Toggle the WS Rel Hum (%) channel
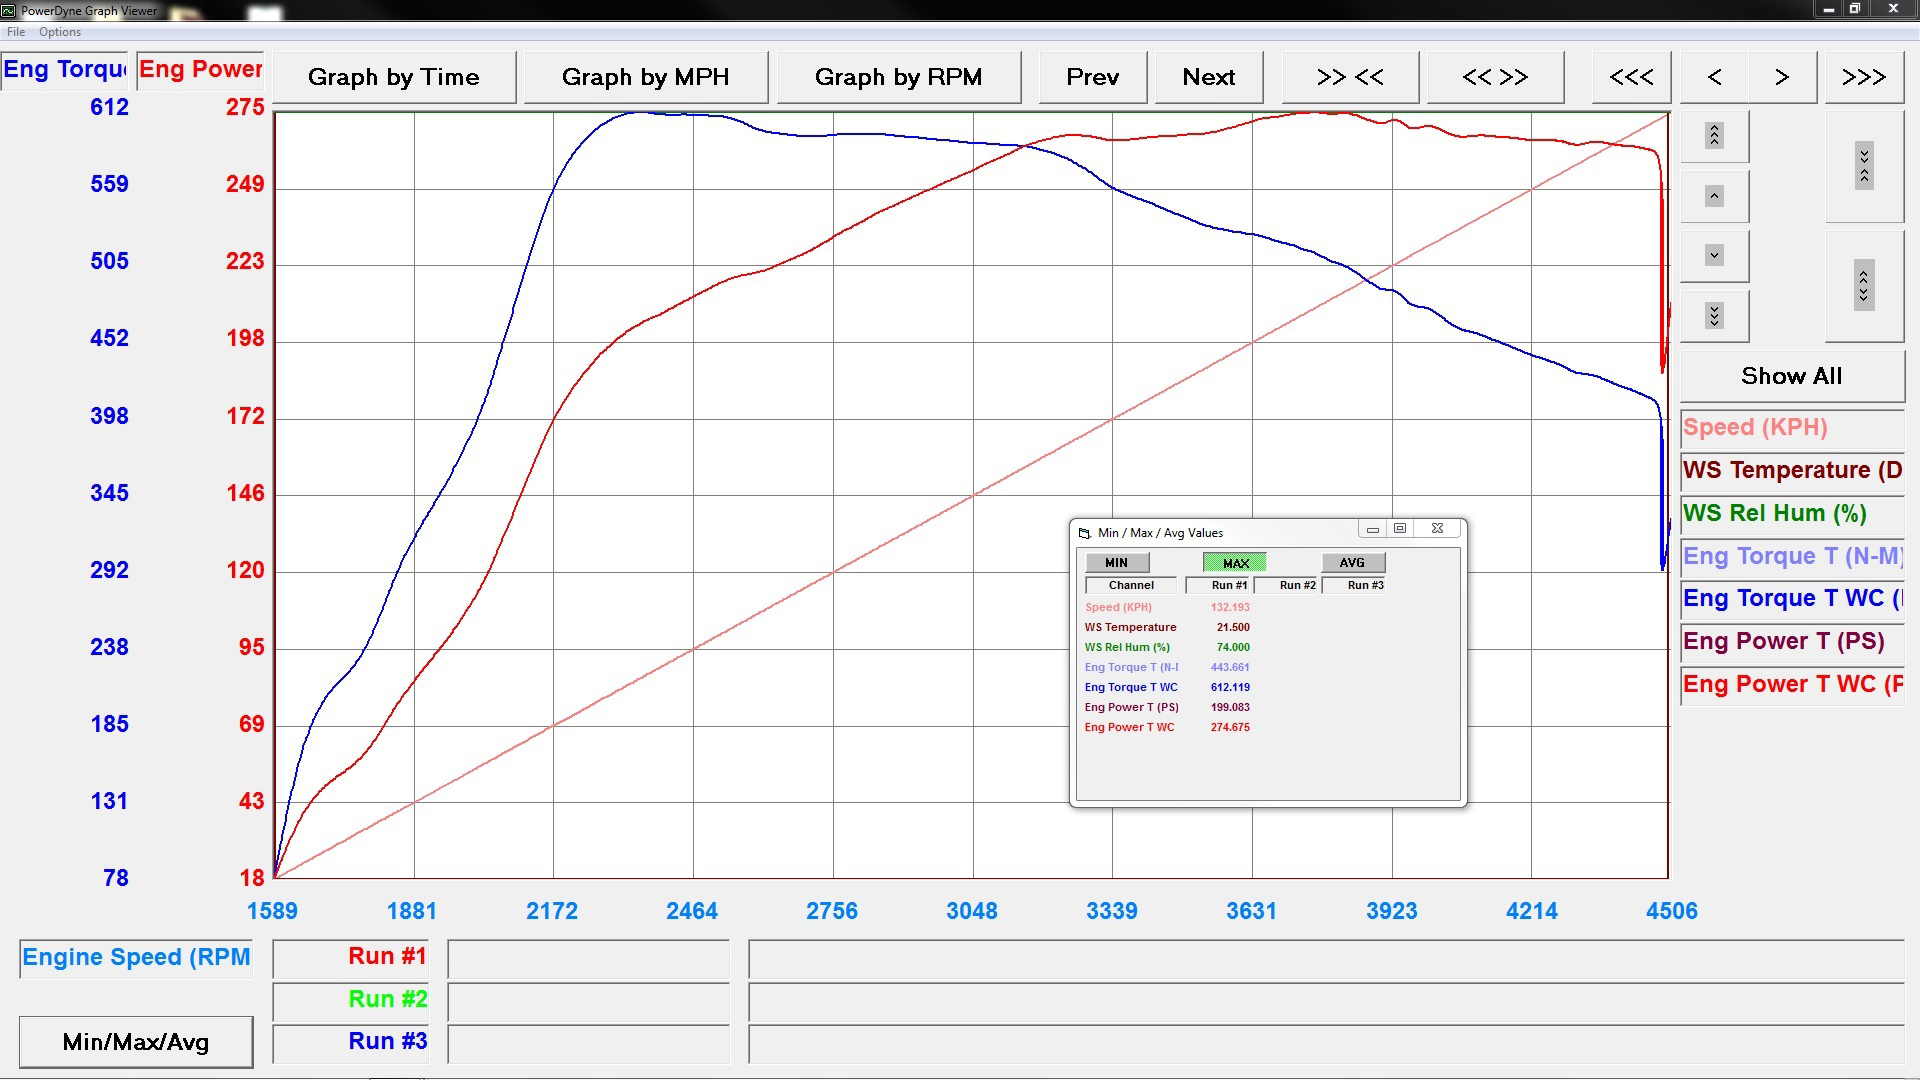 click(1791, 514)
